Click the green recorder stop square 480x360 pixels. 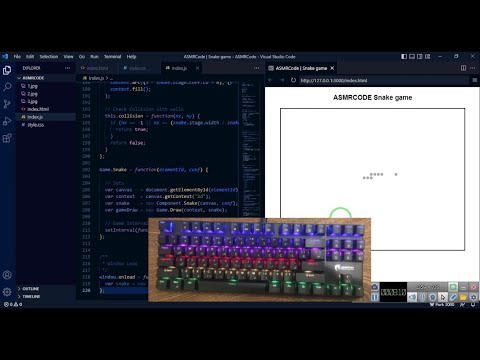pos(453,287)
